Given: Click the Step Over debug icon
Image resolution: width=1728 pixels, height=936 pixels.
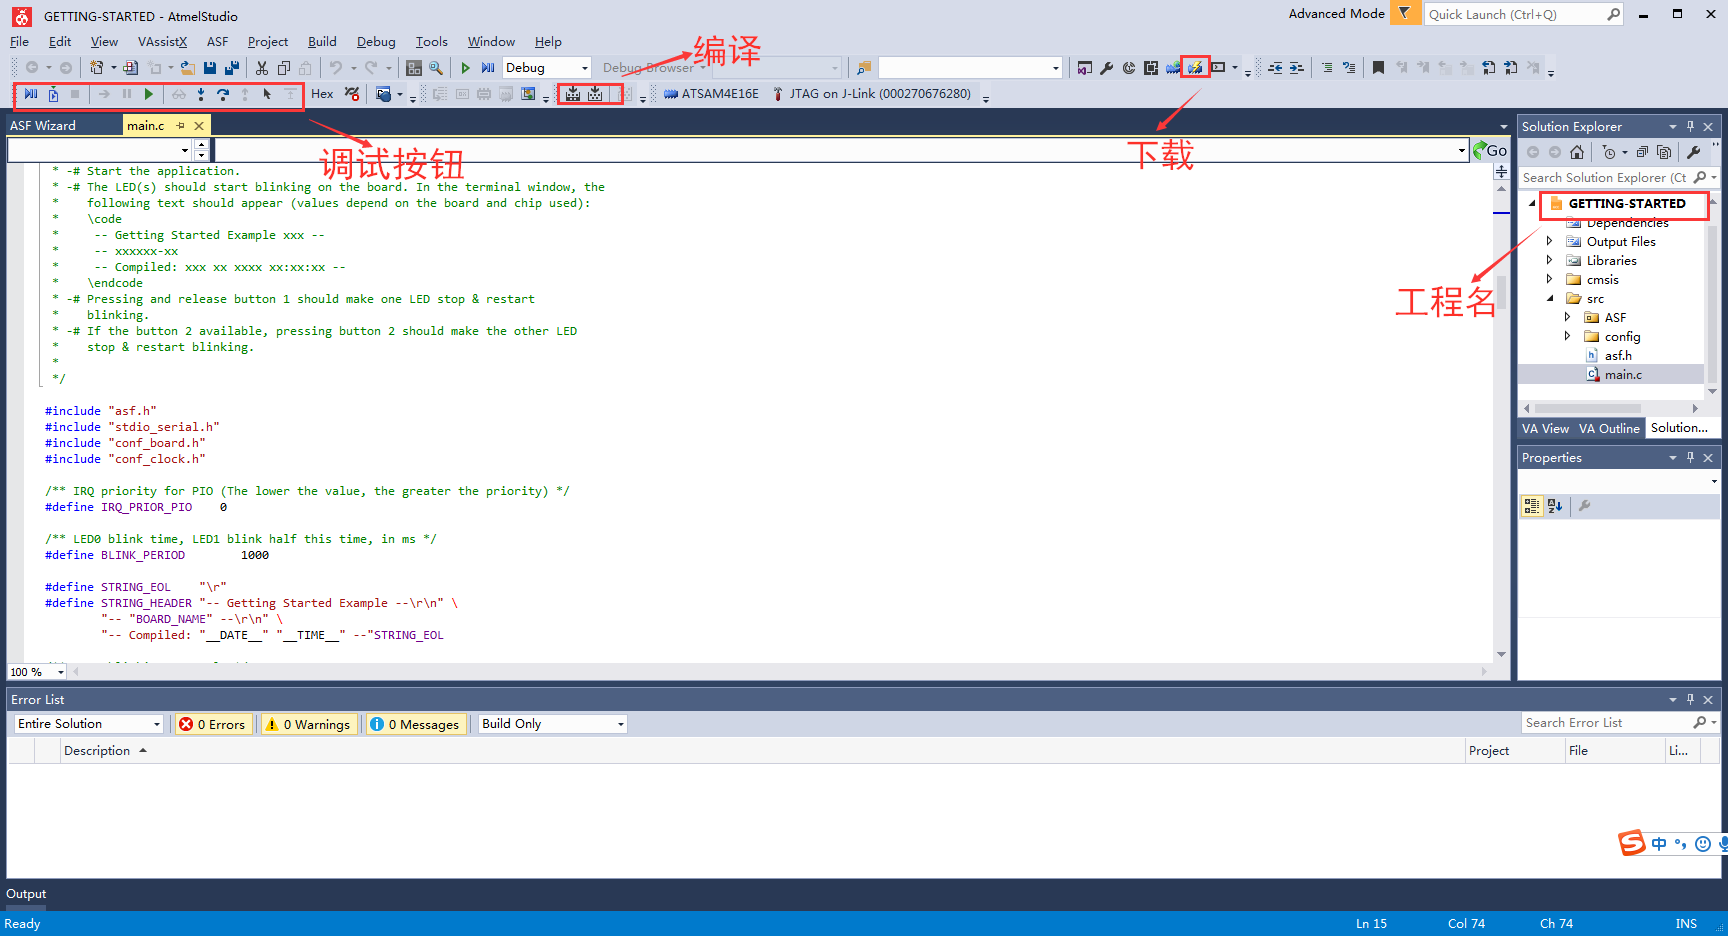Looking at the screenshot, I should (223, 94).
